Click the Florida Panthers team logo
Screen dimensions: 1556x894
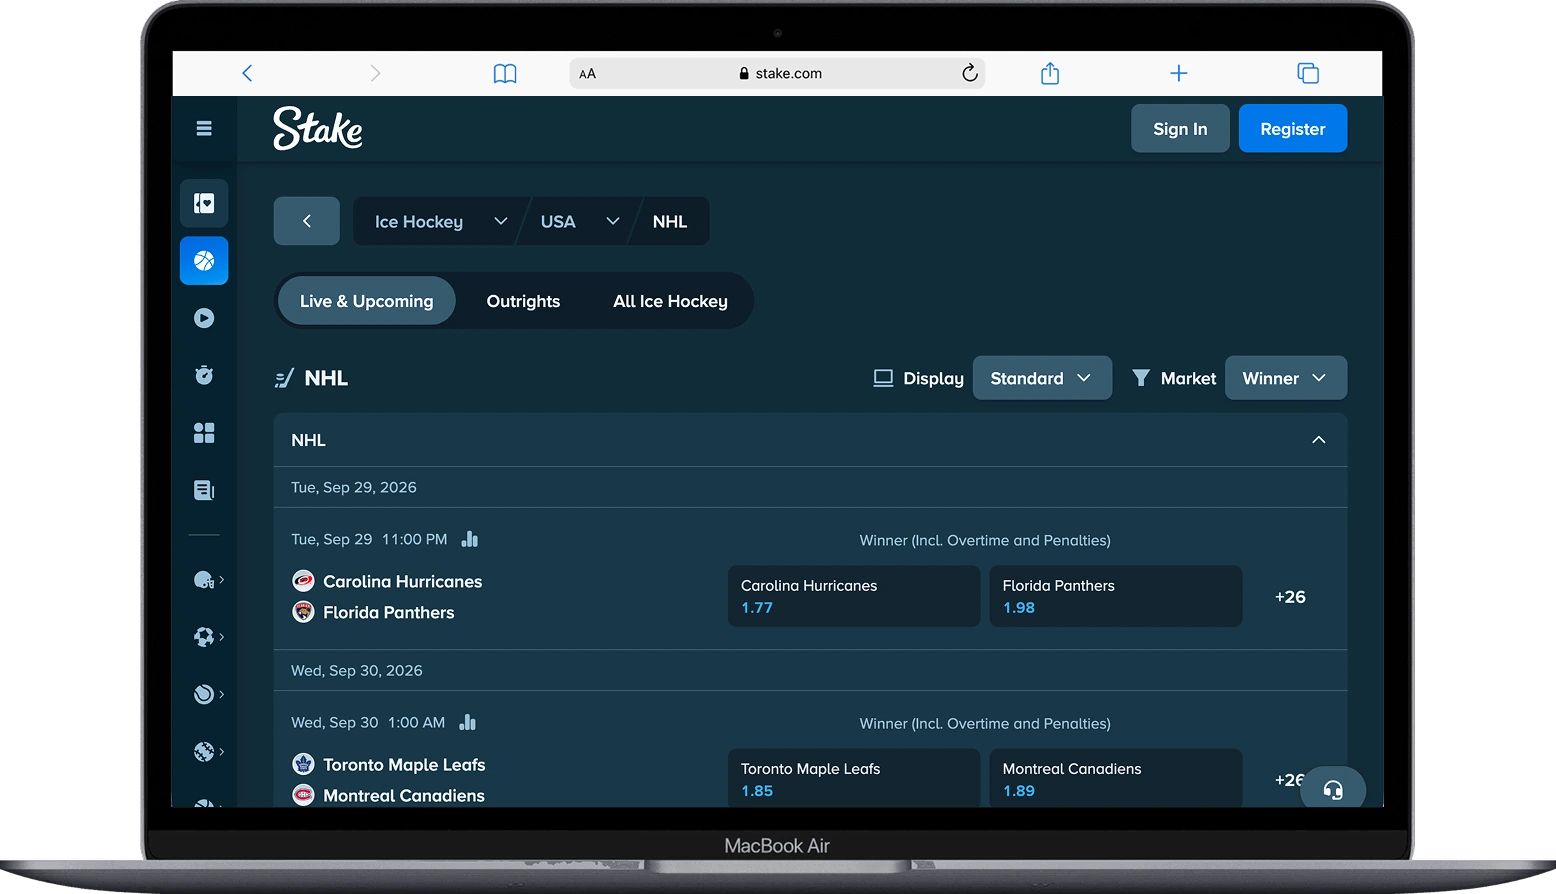pyautogui.click(x=303, y=612)
